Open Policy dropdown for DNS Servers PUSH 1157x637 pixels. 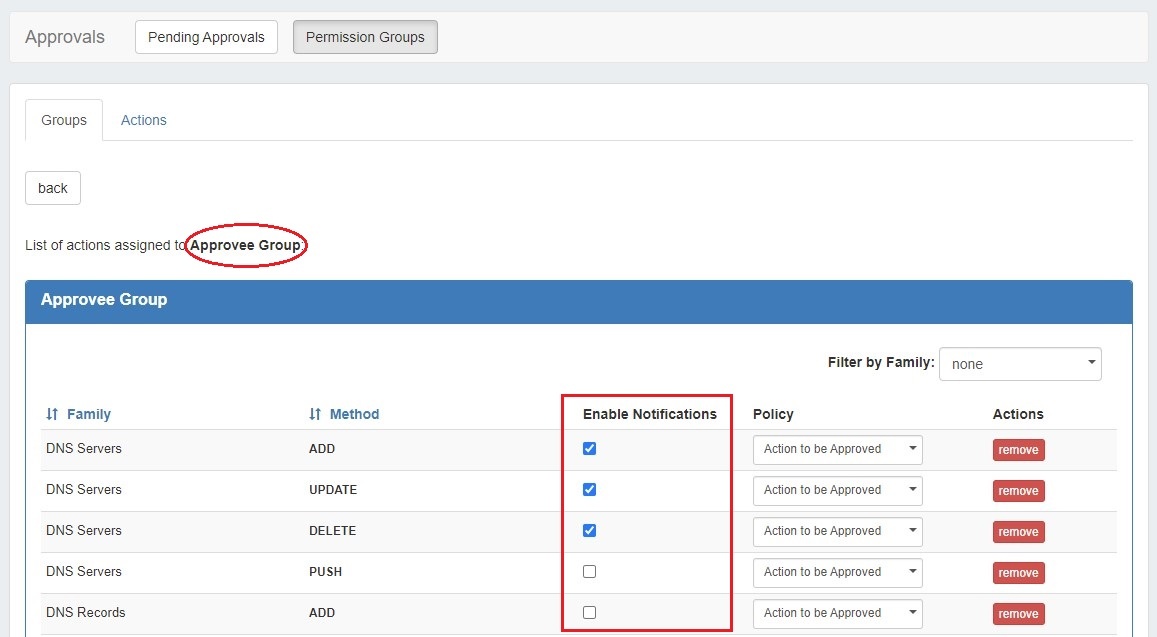coord(837,573)
